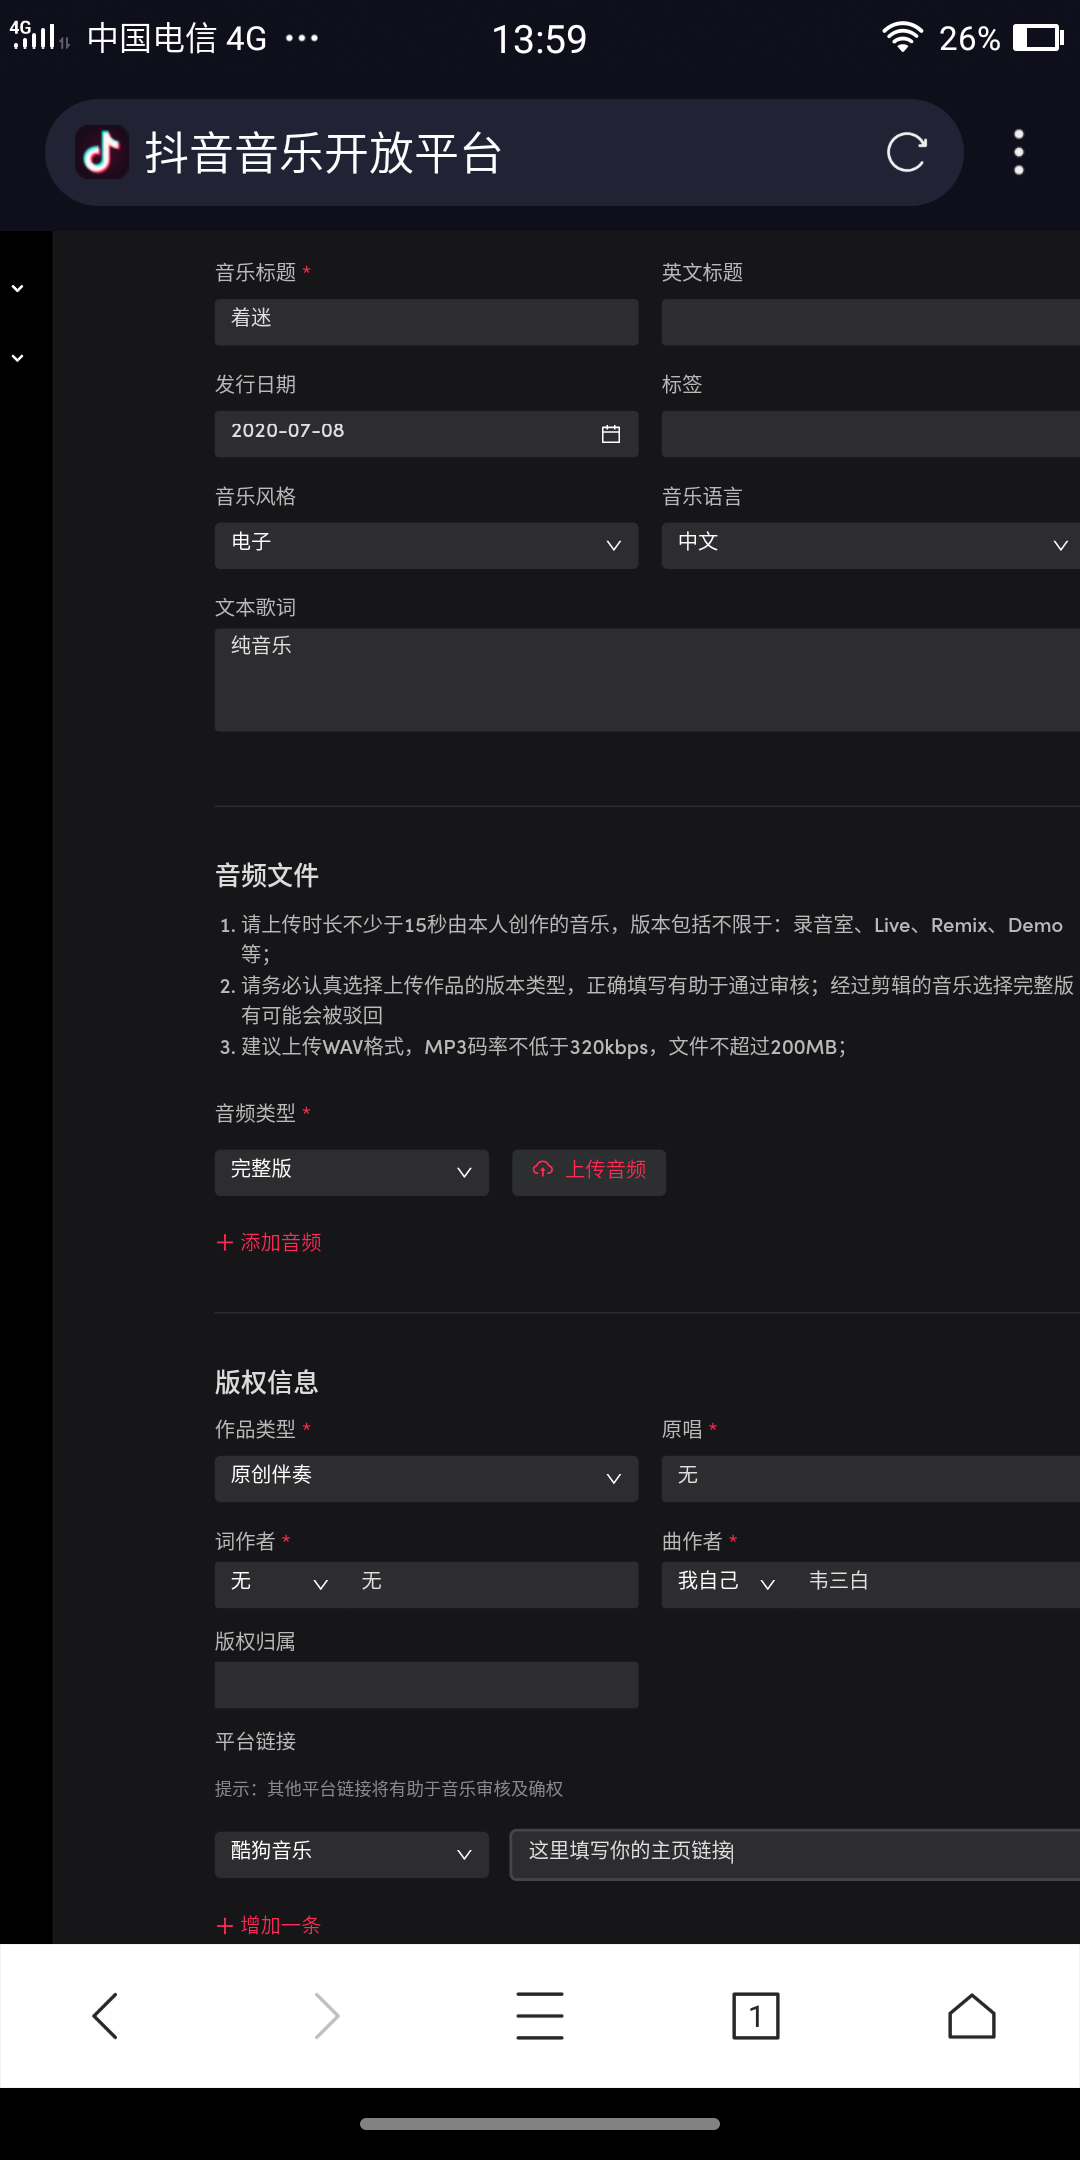Edit the 原唱 field containing 无
1080x2160 pixels.
(x=871, y=1478)
